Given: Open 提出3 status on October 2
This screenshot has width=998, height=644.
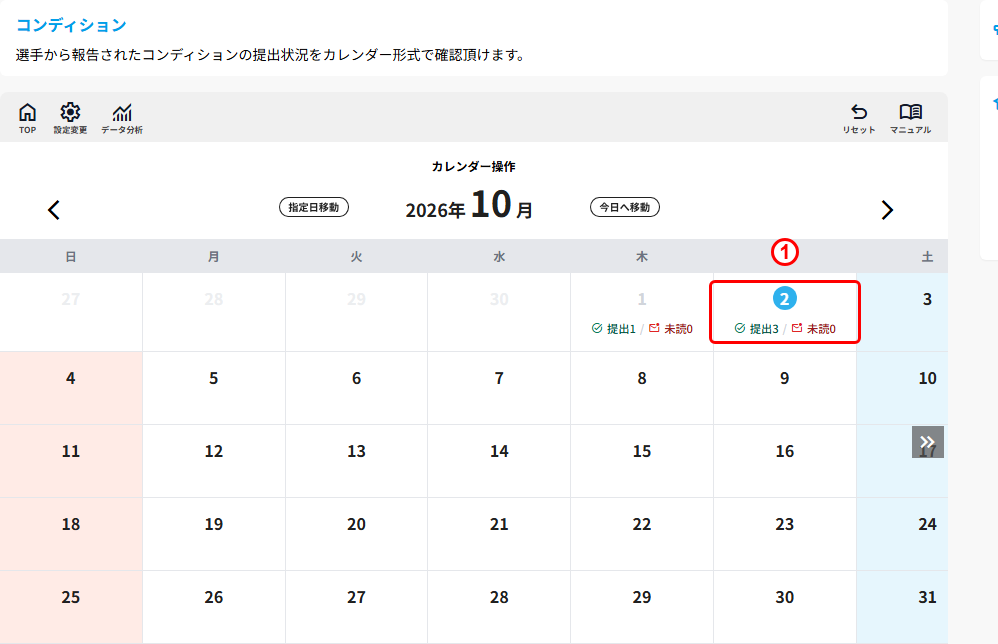Looking at the screenshot, I should tap(757, 329).
